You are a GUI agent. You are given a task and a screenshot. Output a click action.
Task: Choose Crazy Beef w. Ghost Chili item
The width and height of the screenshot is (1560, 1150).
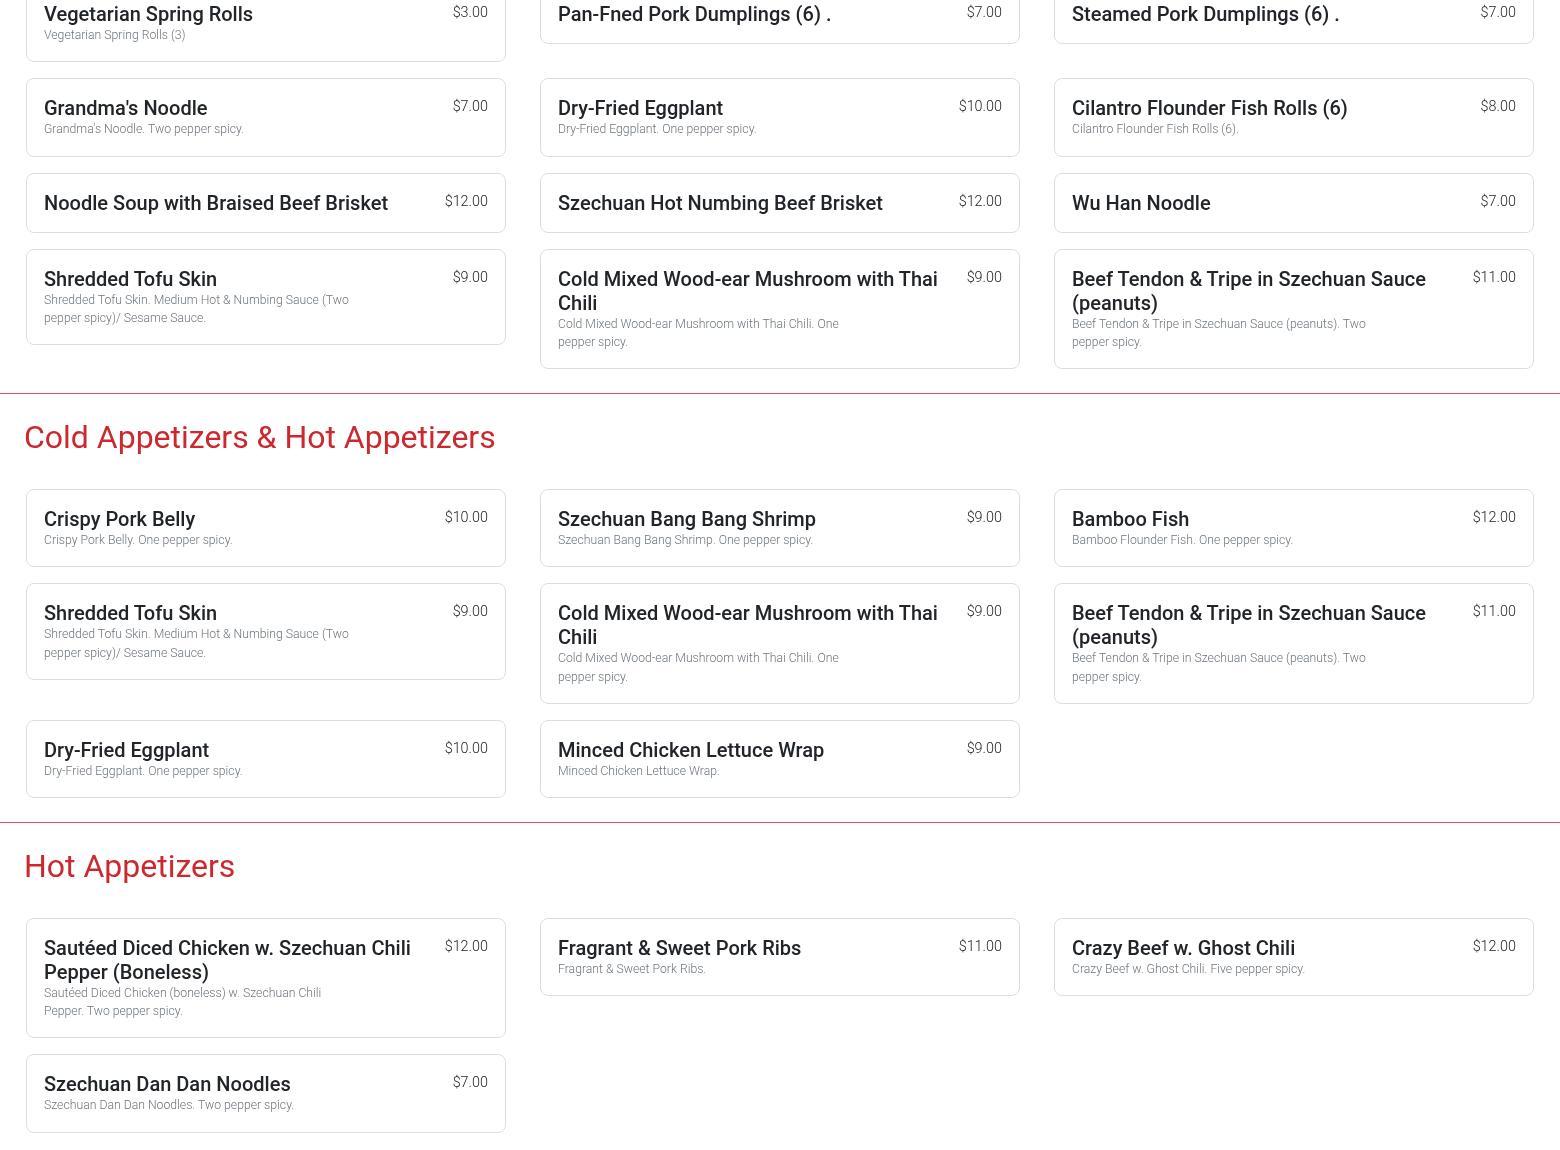point(1293,957)
